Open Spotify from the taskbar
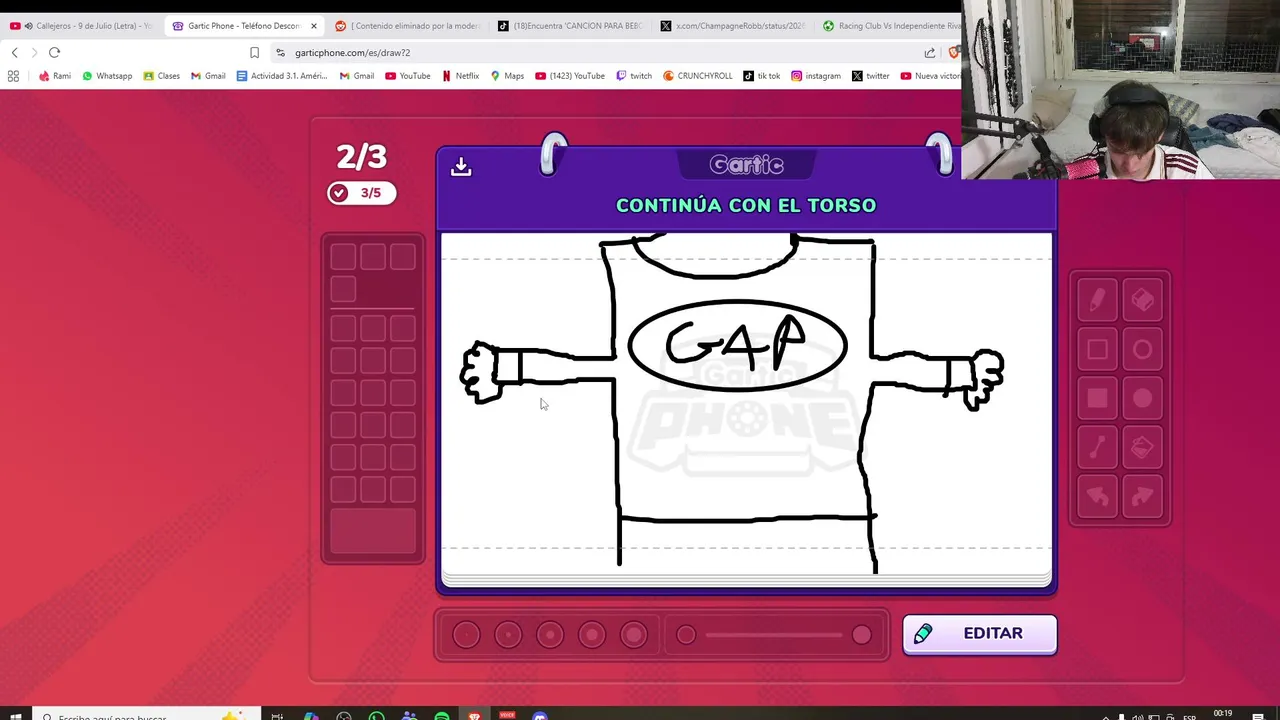This screenshot has height=720, width=1280. point(442,716)
